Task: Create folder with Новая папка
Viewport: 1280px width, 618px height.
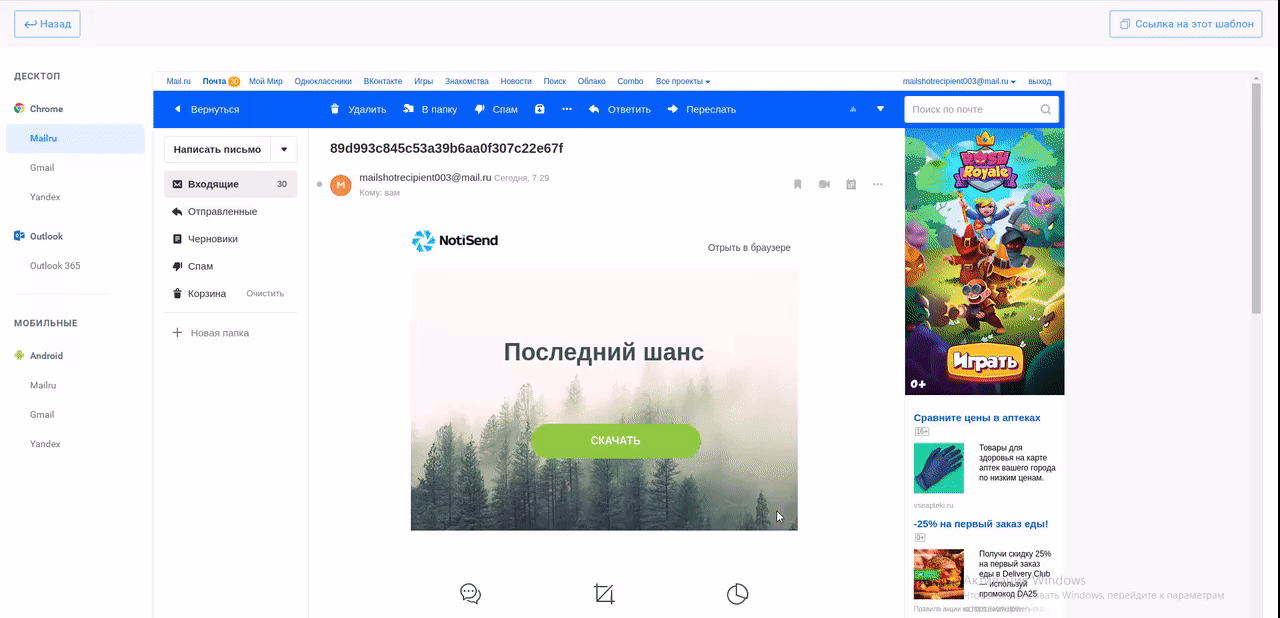Action: tap(211, 333)
